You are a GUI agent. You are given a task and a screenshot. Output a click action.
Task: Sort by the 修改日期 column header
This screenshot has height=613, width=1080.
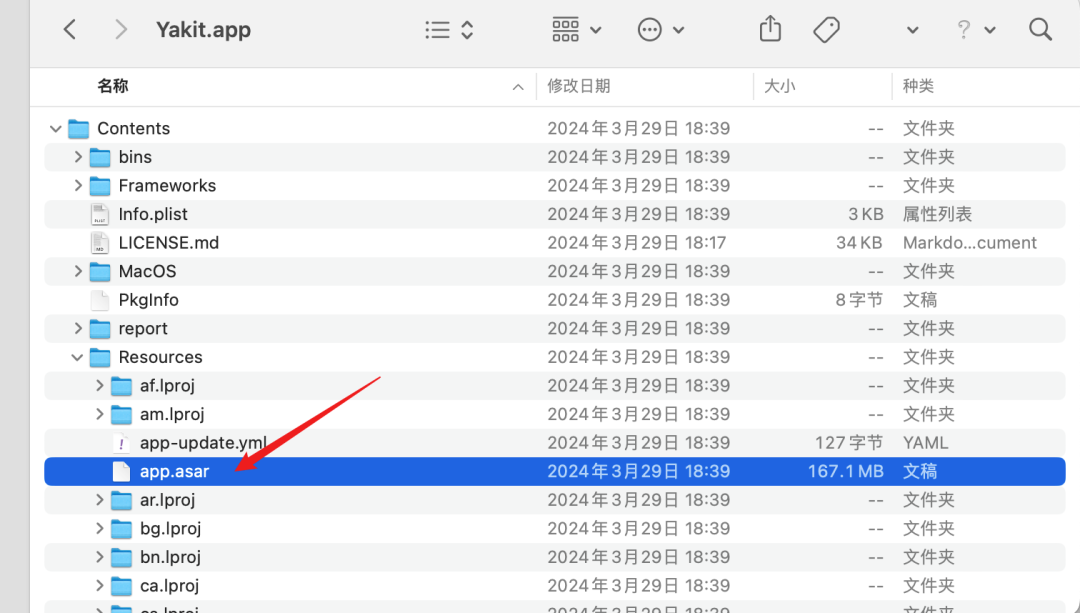coord(579,86)
